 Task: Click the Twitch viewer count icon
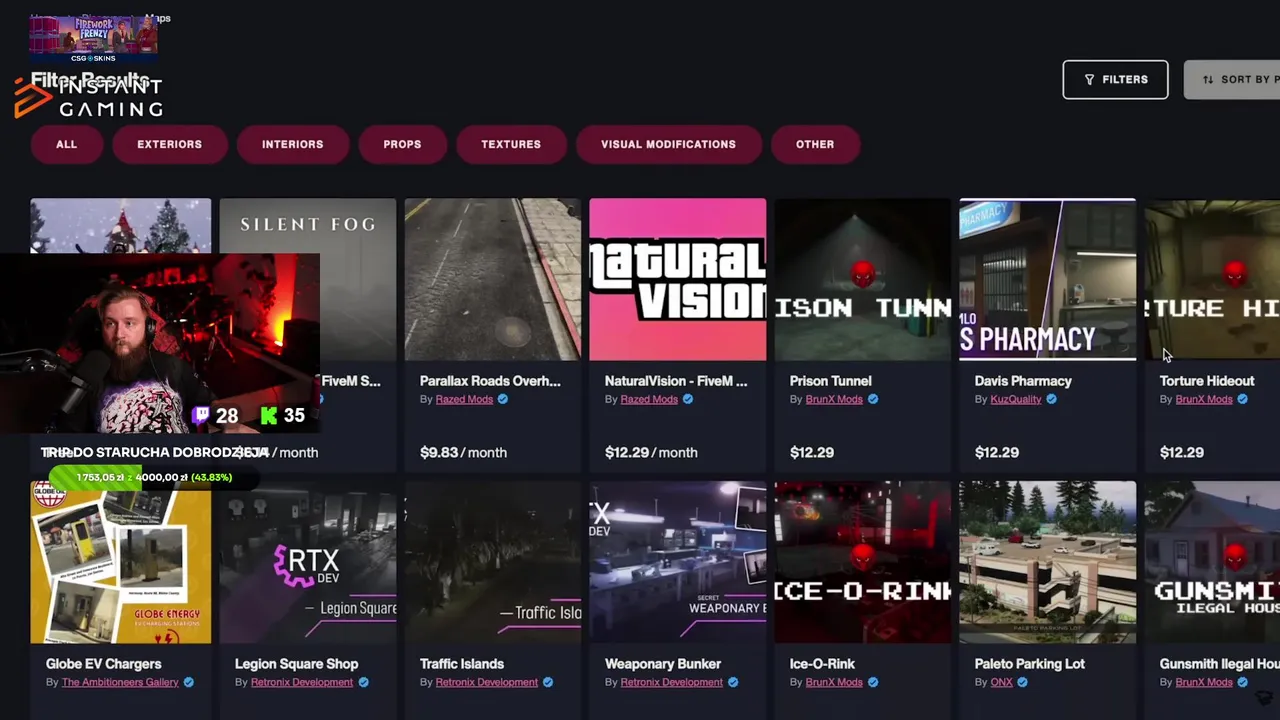[x=201, y=415]
